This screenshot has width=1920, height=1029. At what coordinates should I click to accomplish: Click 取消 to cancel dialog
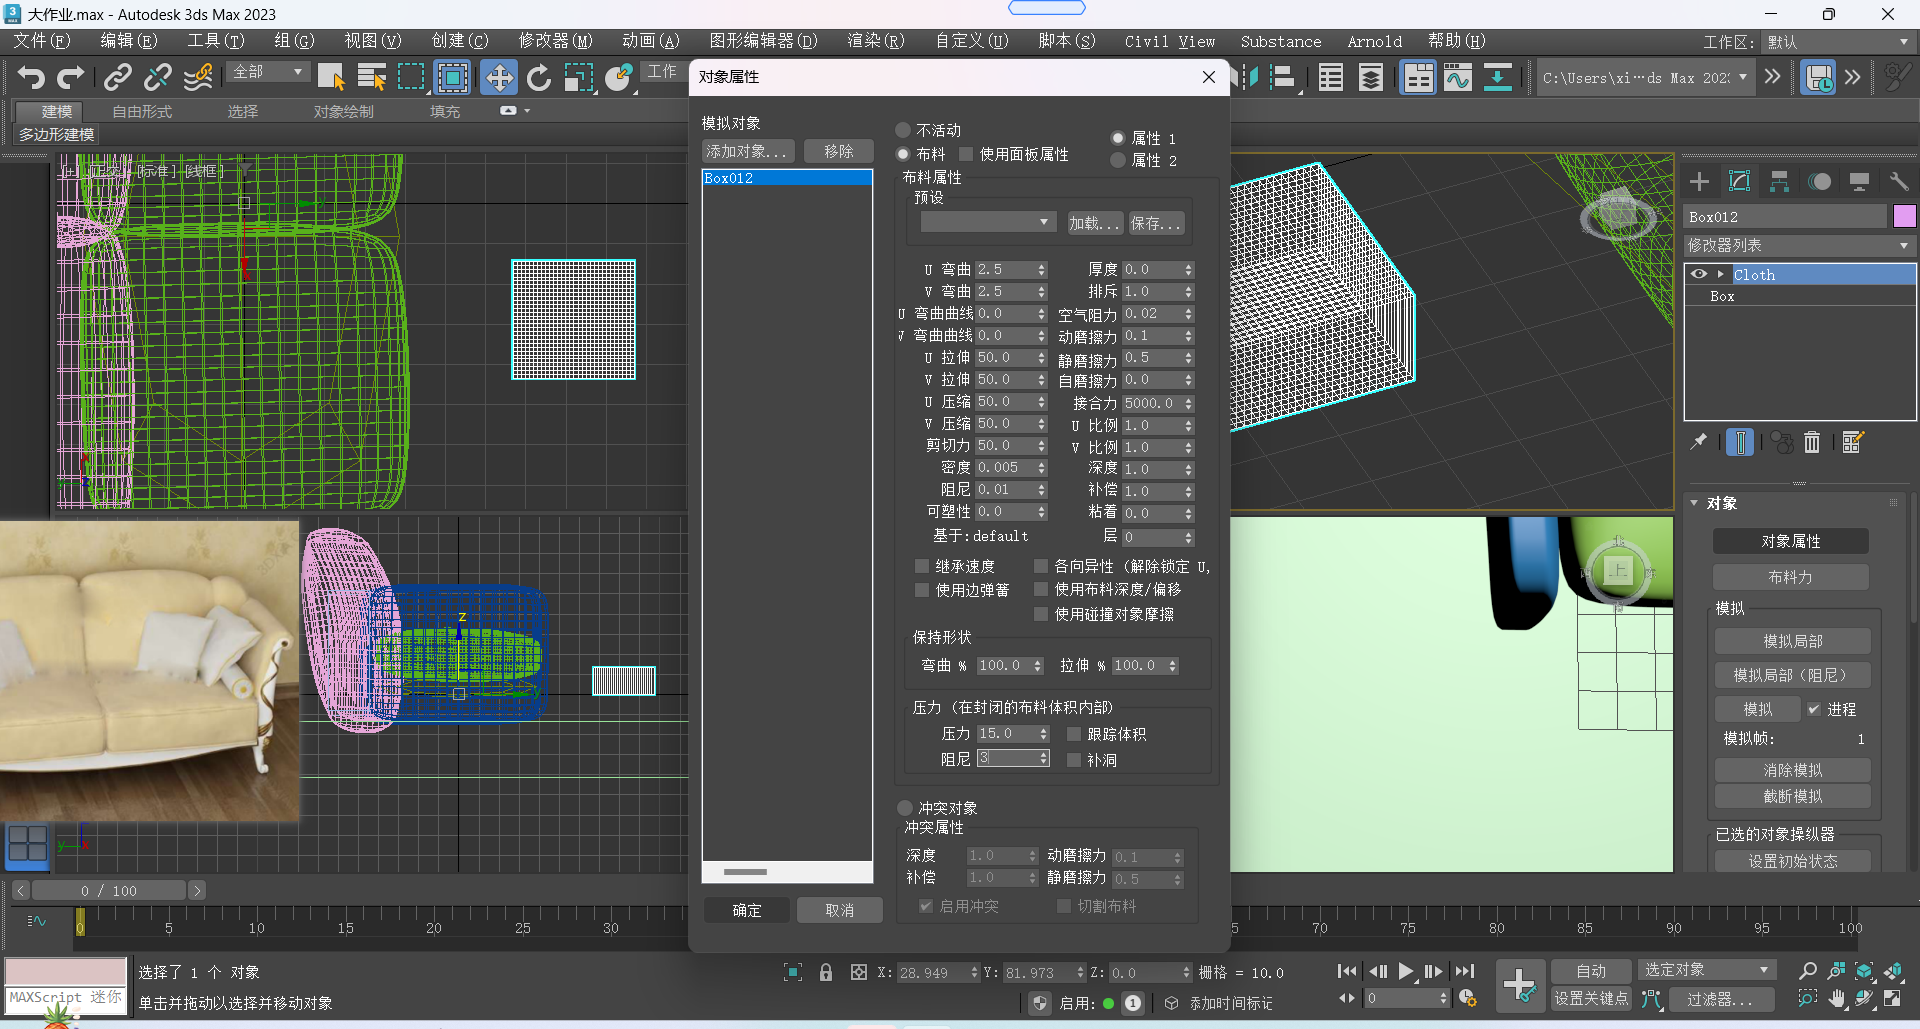tap(840, 910)
